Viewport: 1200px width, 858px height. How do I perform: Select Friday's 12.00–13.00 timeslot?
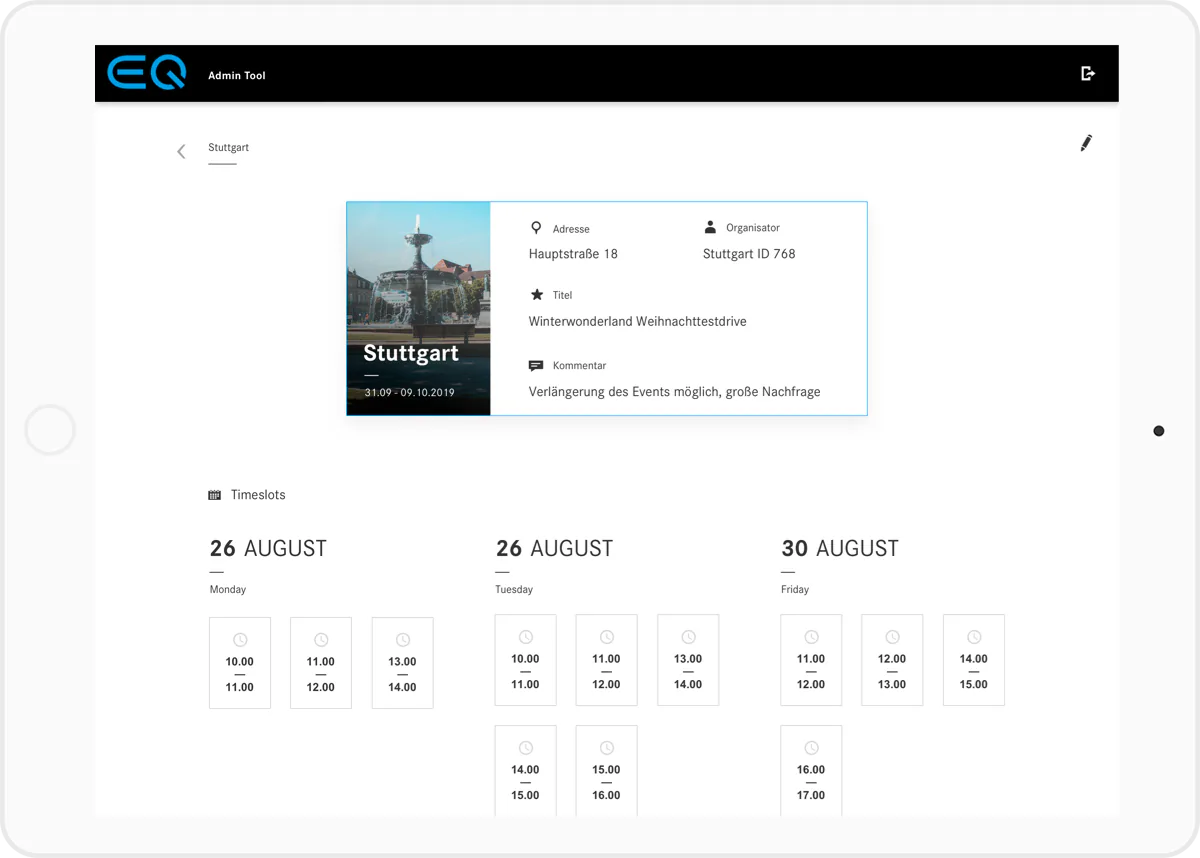pyautogui.click(x=892, y=660)
